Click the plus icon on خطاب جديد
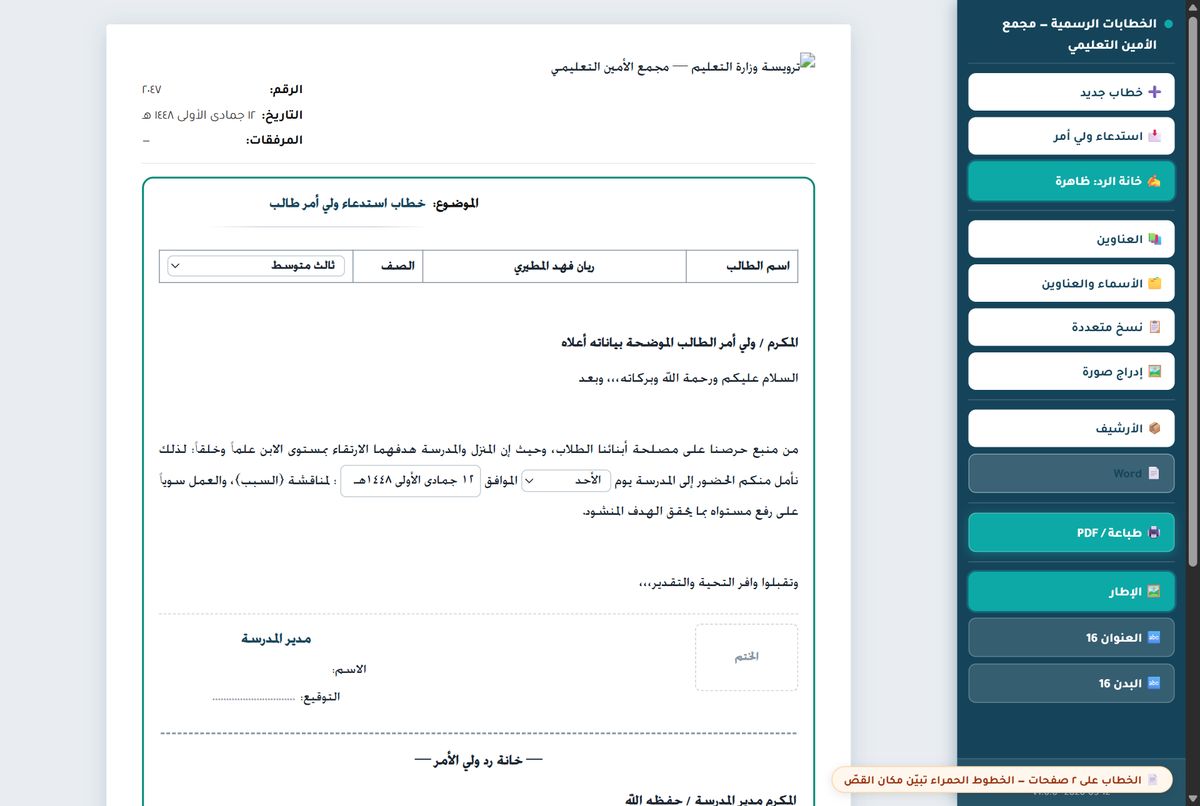 (x=1154, y=92)
